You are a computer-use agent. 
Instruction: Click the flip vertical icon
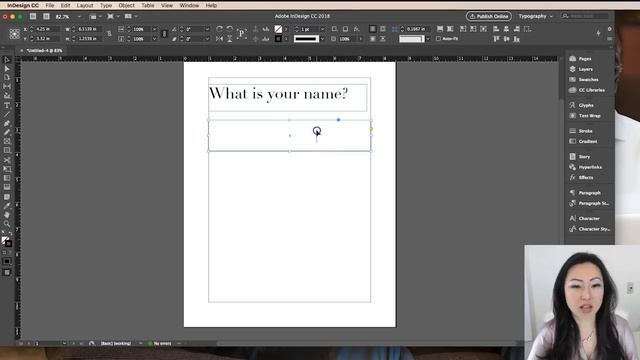(230, 39)
